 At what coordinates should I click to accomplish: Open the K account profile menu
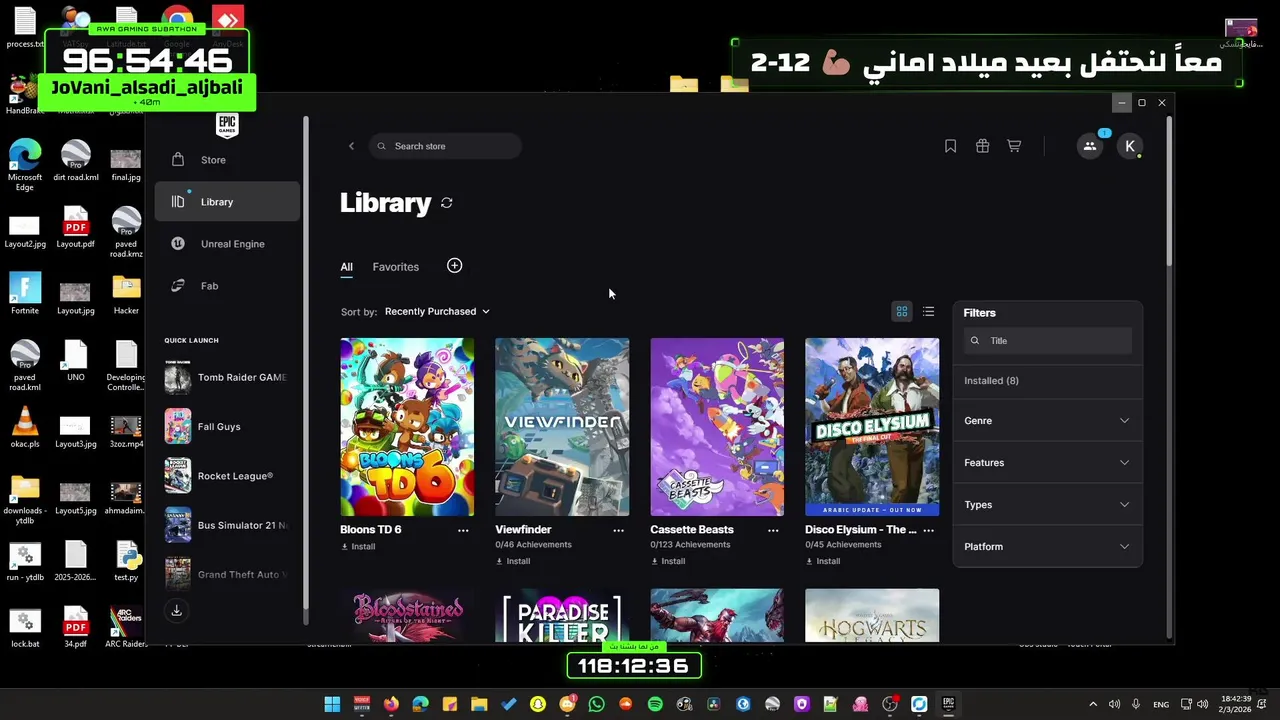(x=1130, y=146)
